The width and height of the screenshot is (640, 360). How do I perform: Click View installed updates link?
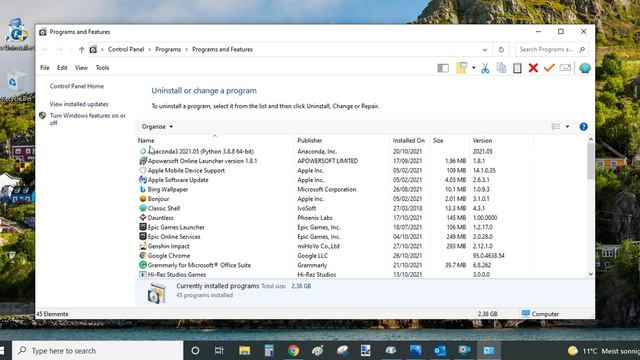click(79, 104)
